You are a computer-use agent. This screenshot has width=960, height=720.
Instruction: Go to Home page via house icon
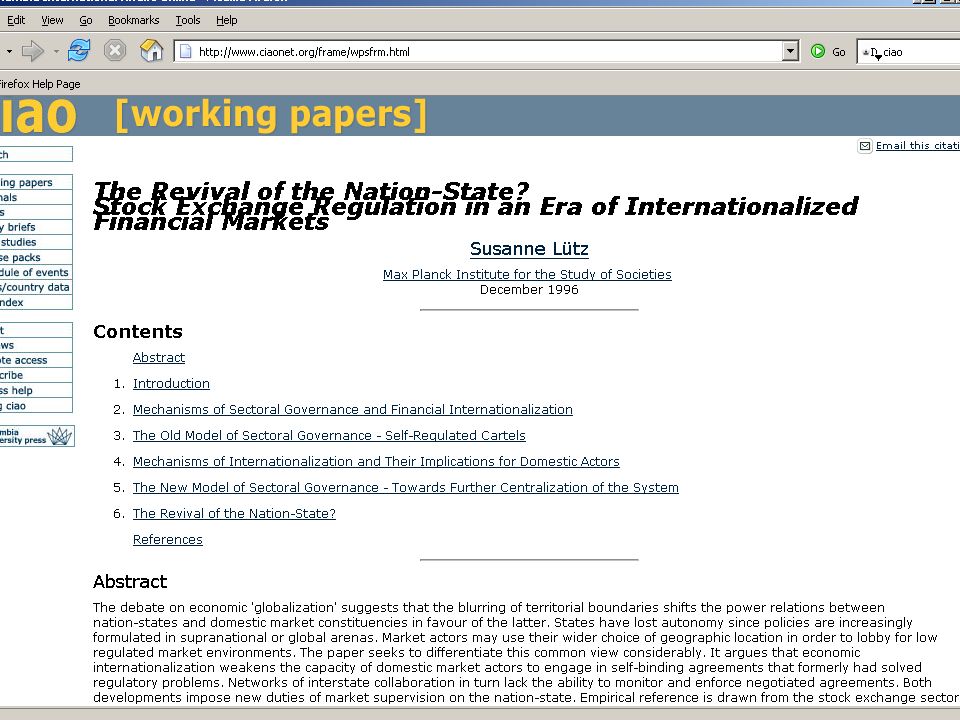coord(151,50)
